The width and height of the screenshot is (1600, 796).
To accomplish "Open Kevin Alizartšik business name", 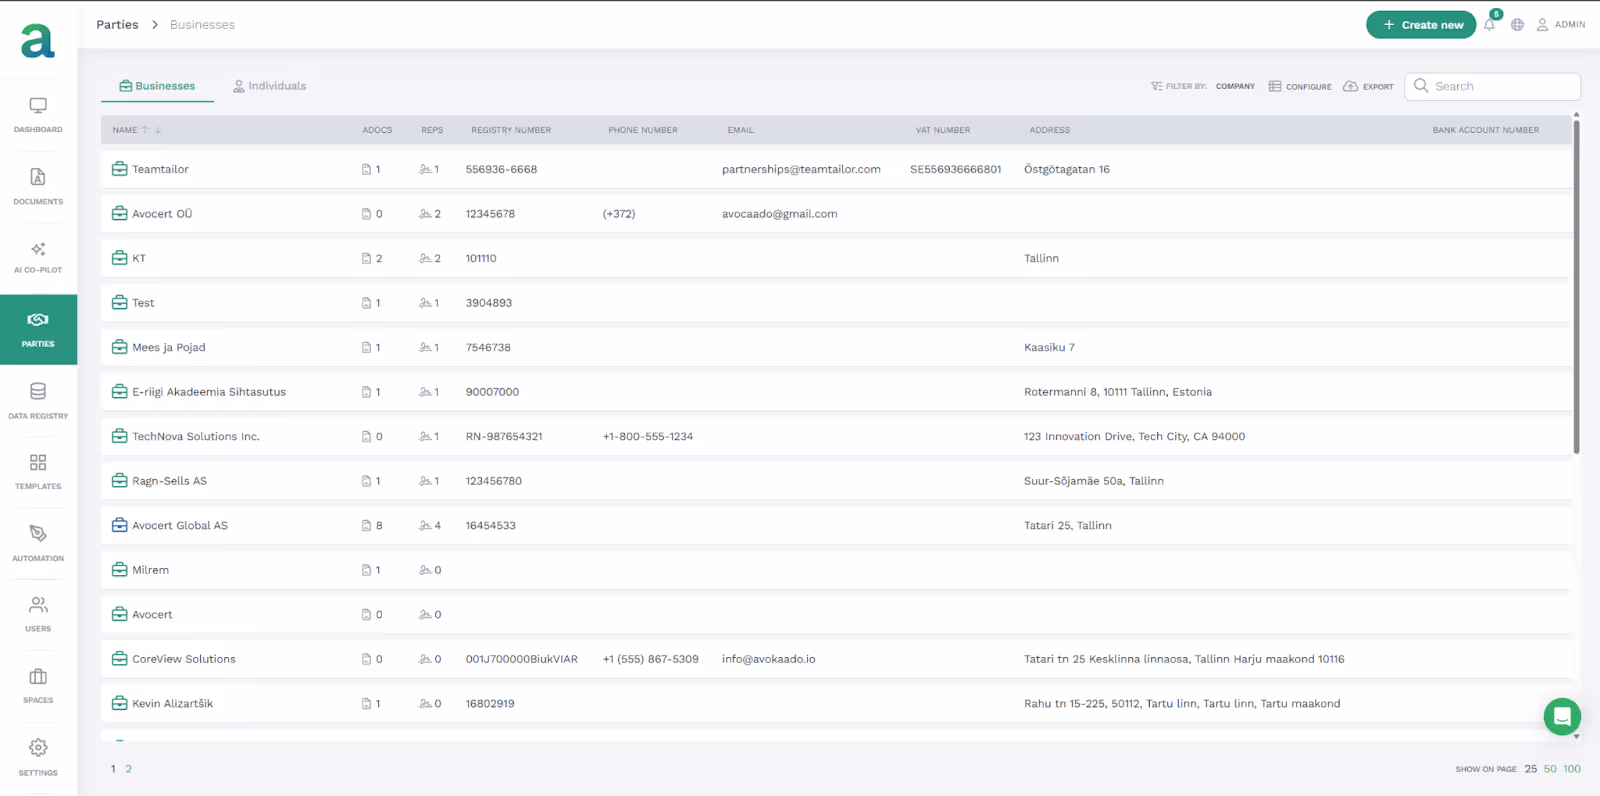I will [x=173, y=704].
